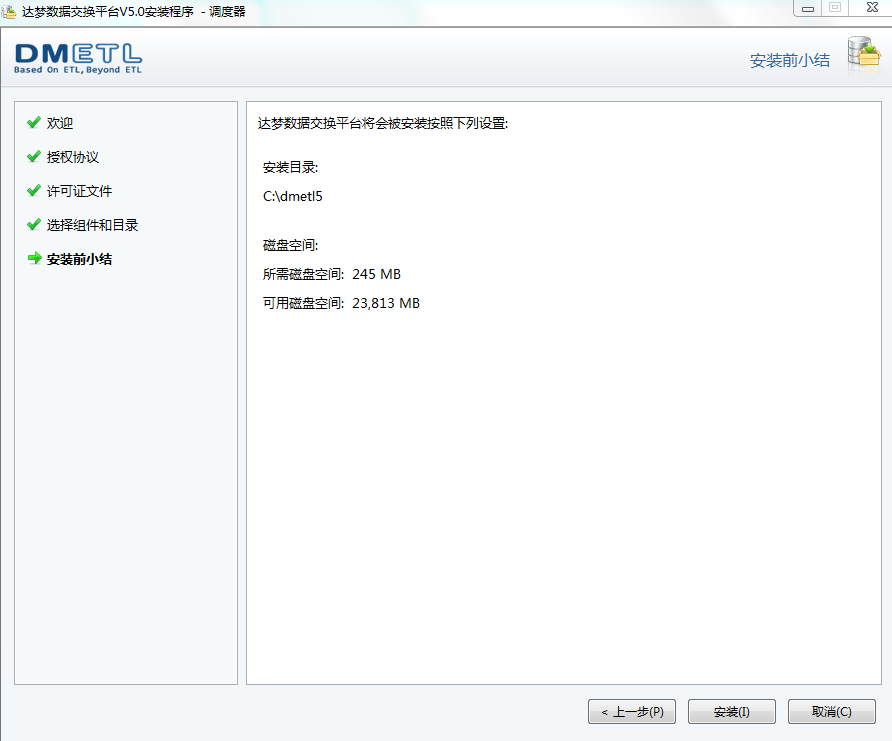The image size is (892, 741).
Task: Cancel setup with the 取消(C) button
Action: coord(832,712)
